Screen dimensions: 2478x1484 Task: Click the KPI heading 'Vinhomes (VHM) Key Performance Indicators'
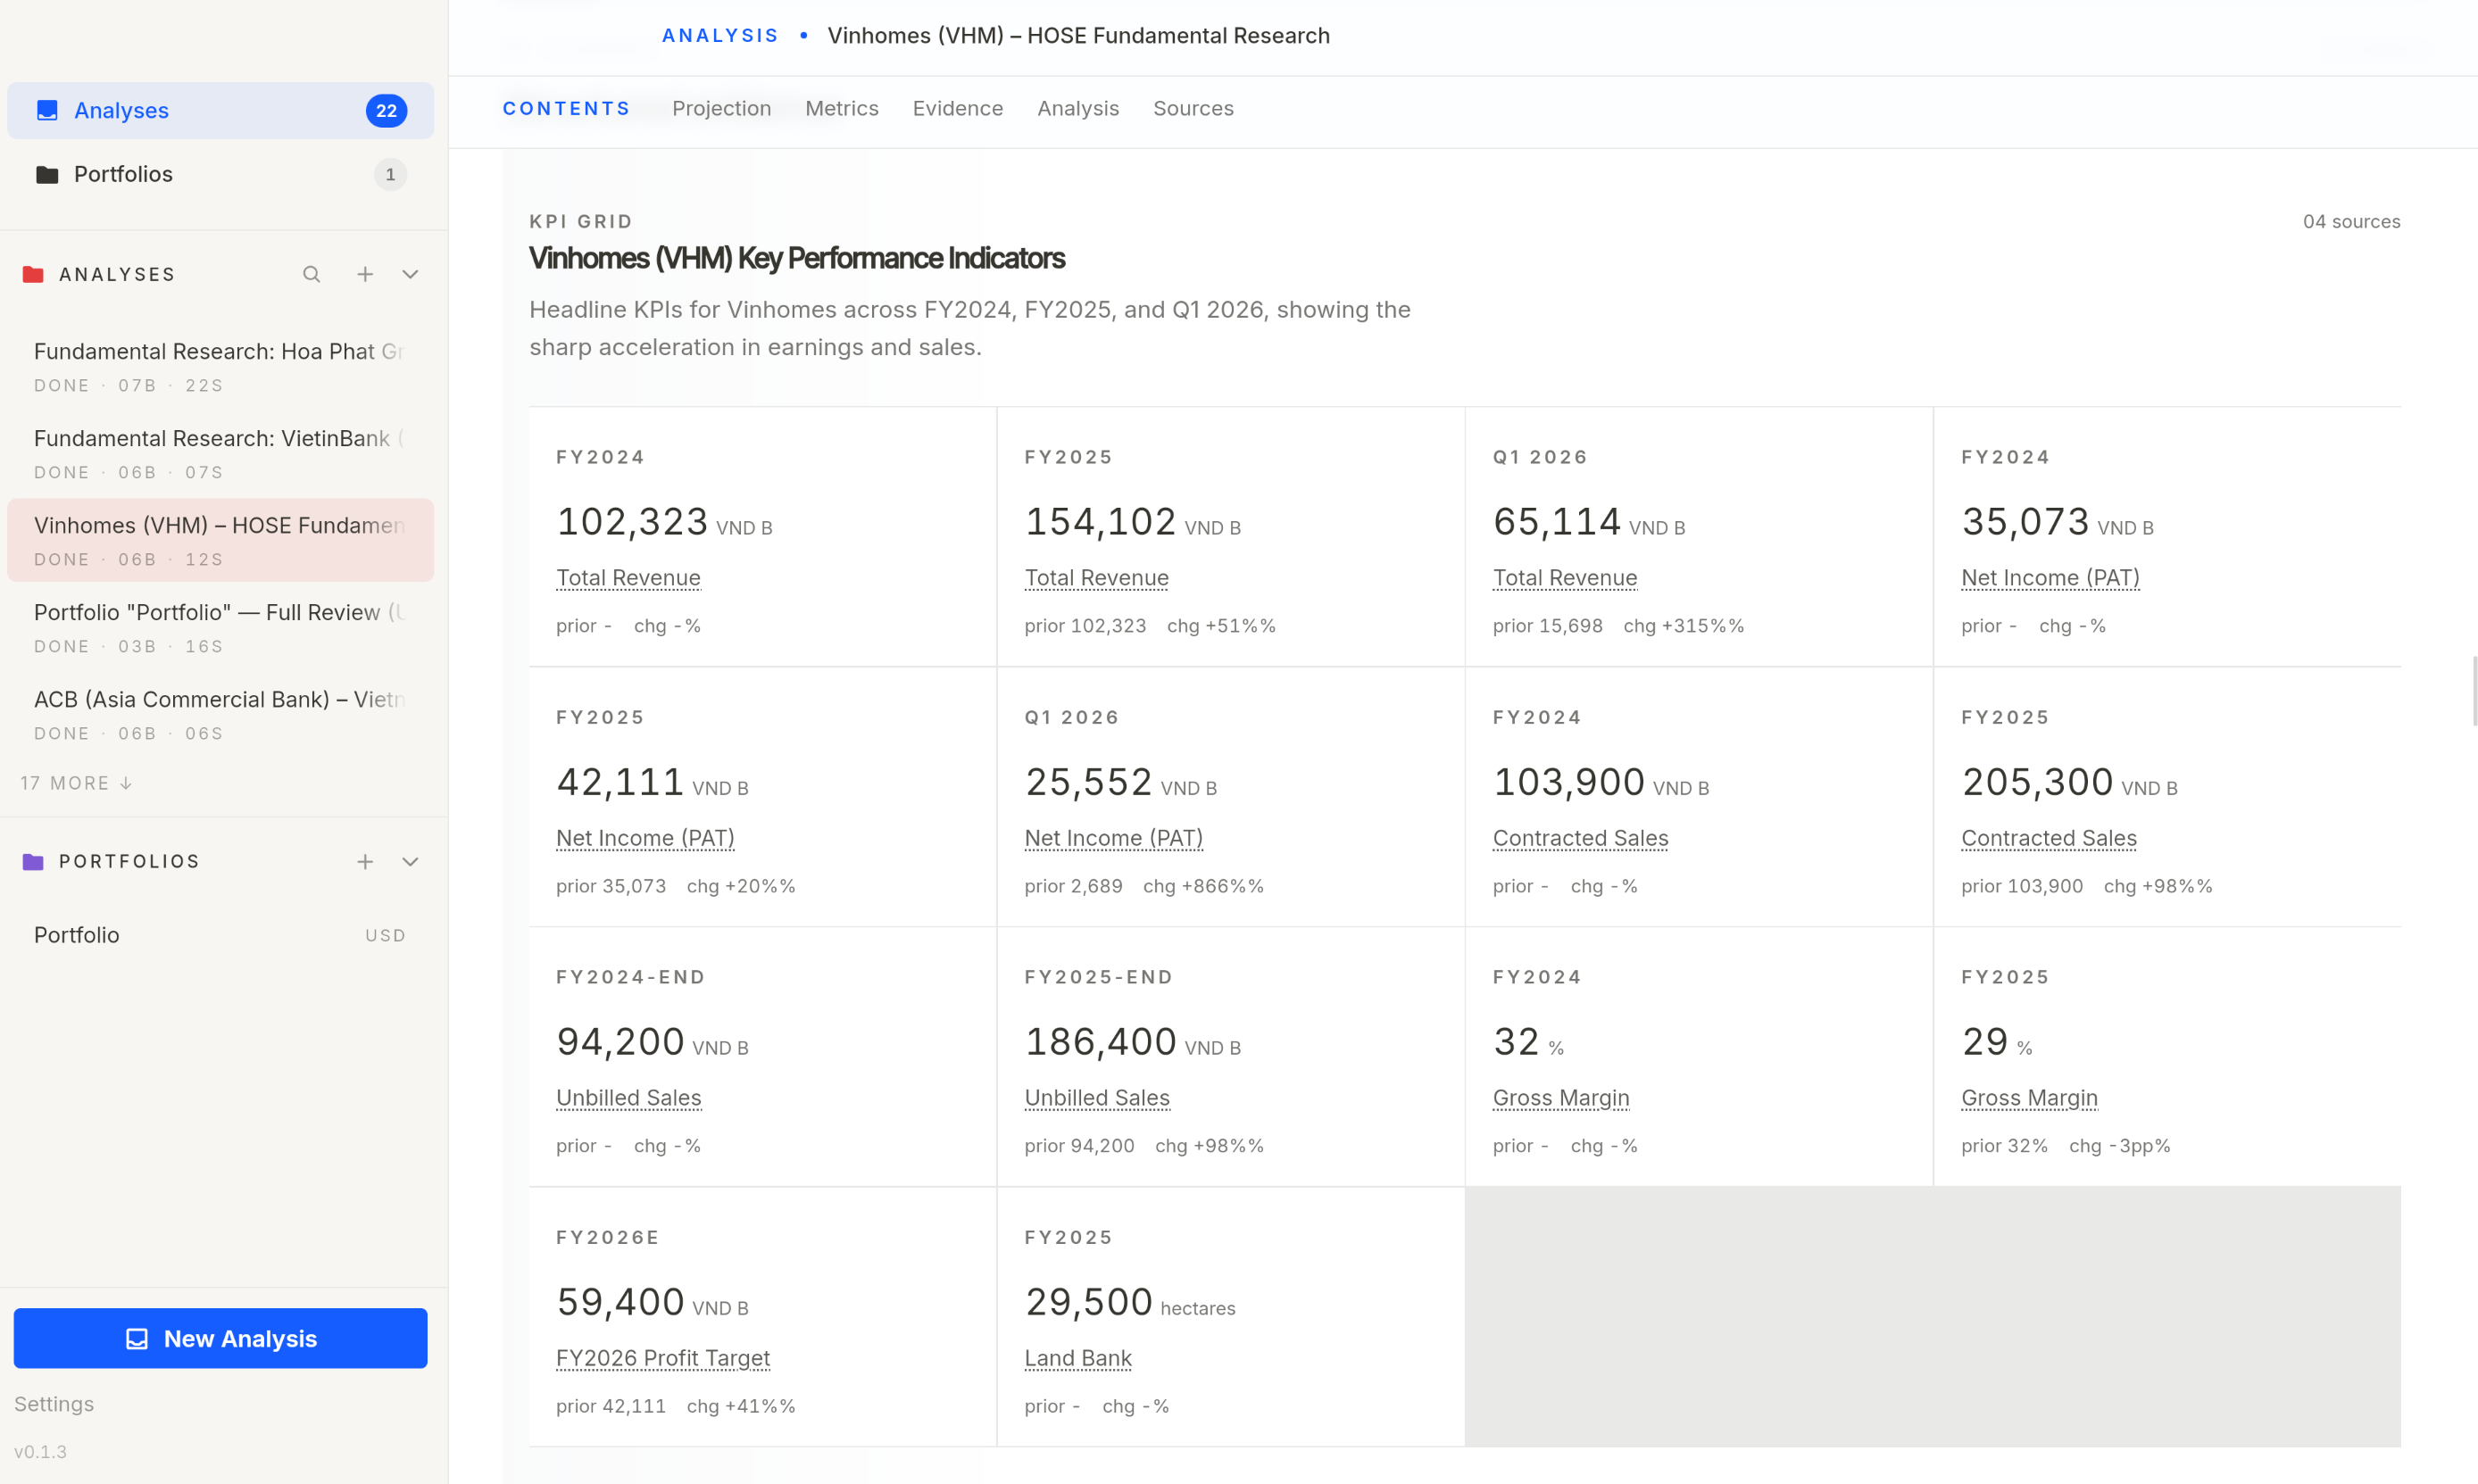click(796, 258)
